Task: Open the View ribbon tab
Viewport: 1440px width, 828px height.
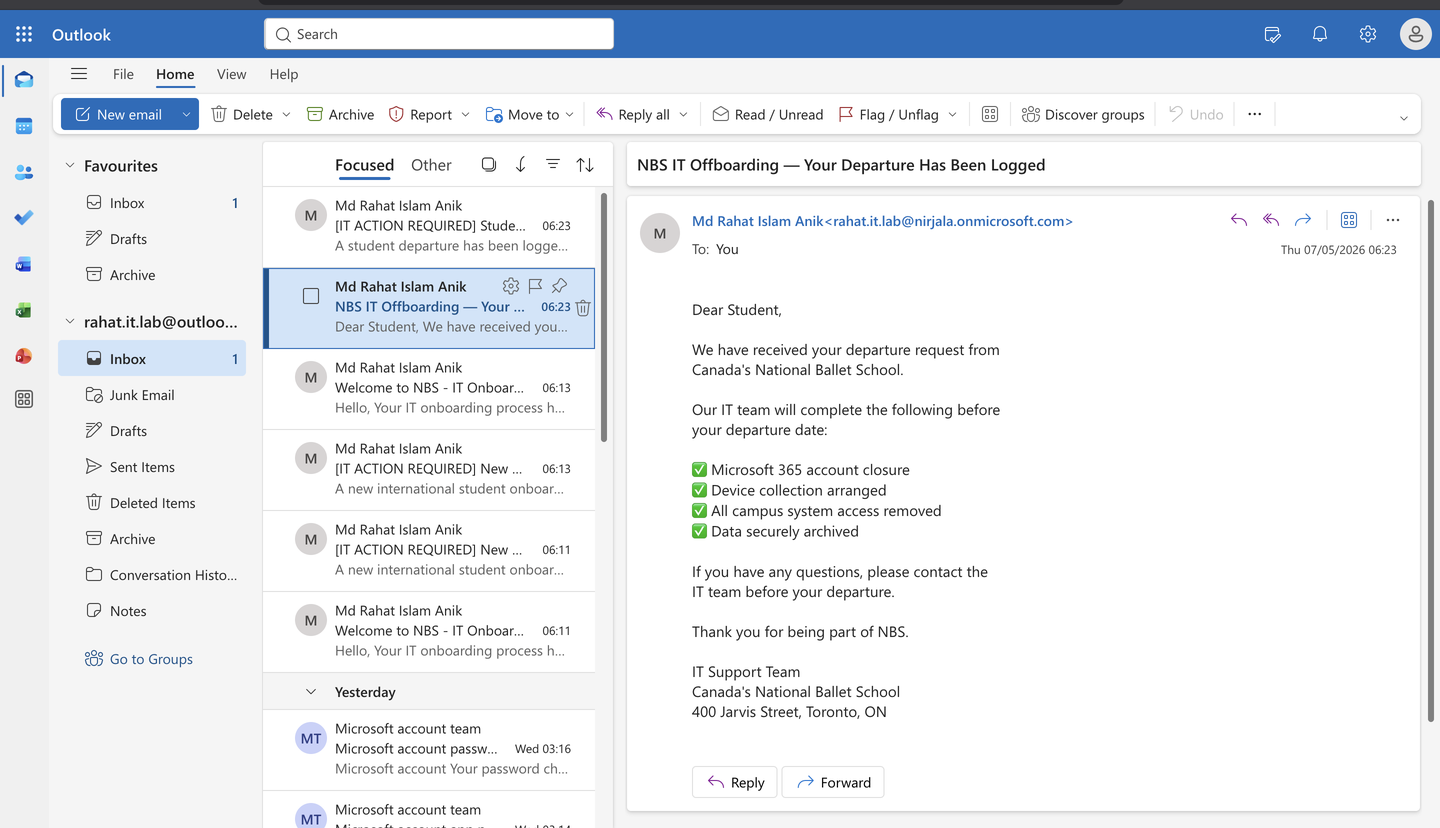Action: (231, 74)
